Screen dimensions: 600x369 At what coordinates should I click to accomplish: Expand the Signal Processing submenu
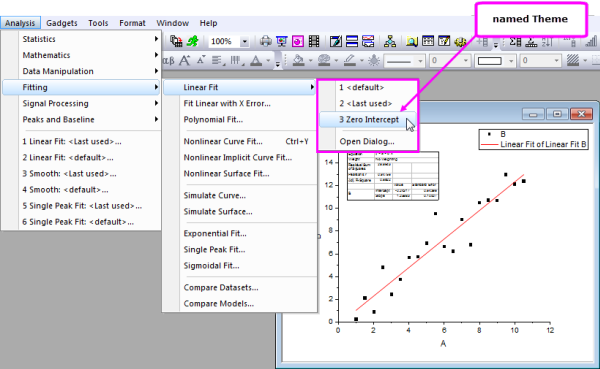coord(82,103)
